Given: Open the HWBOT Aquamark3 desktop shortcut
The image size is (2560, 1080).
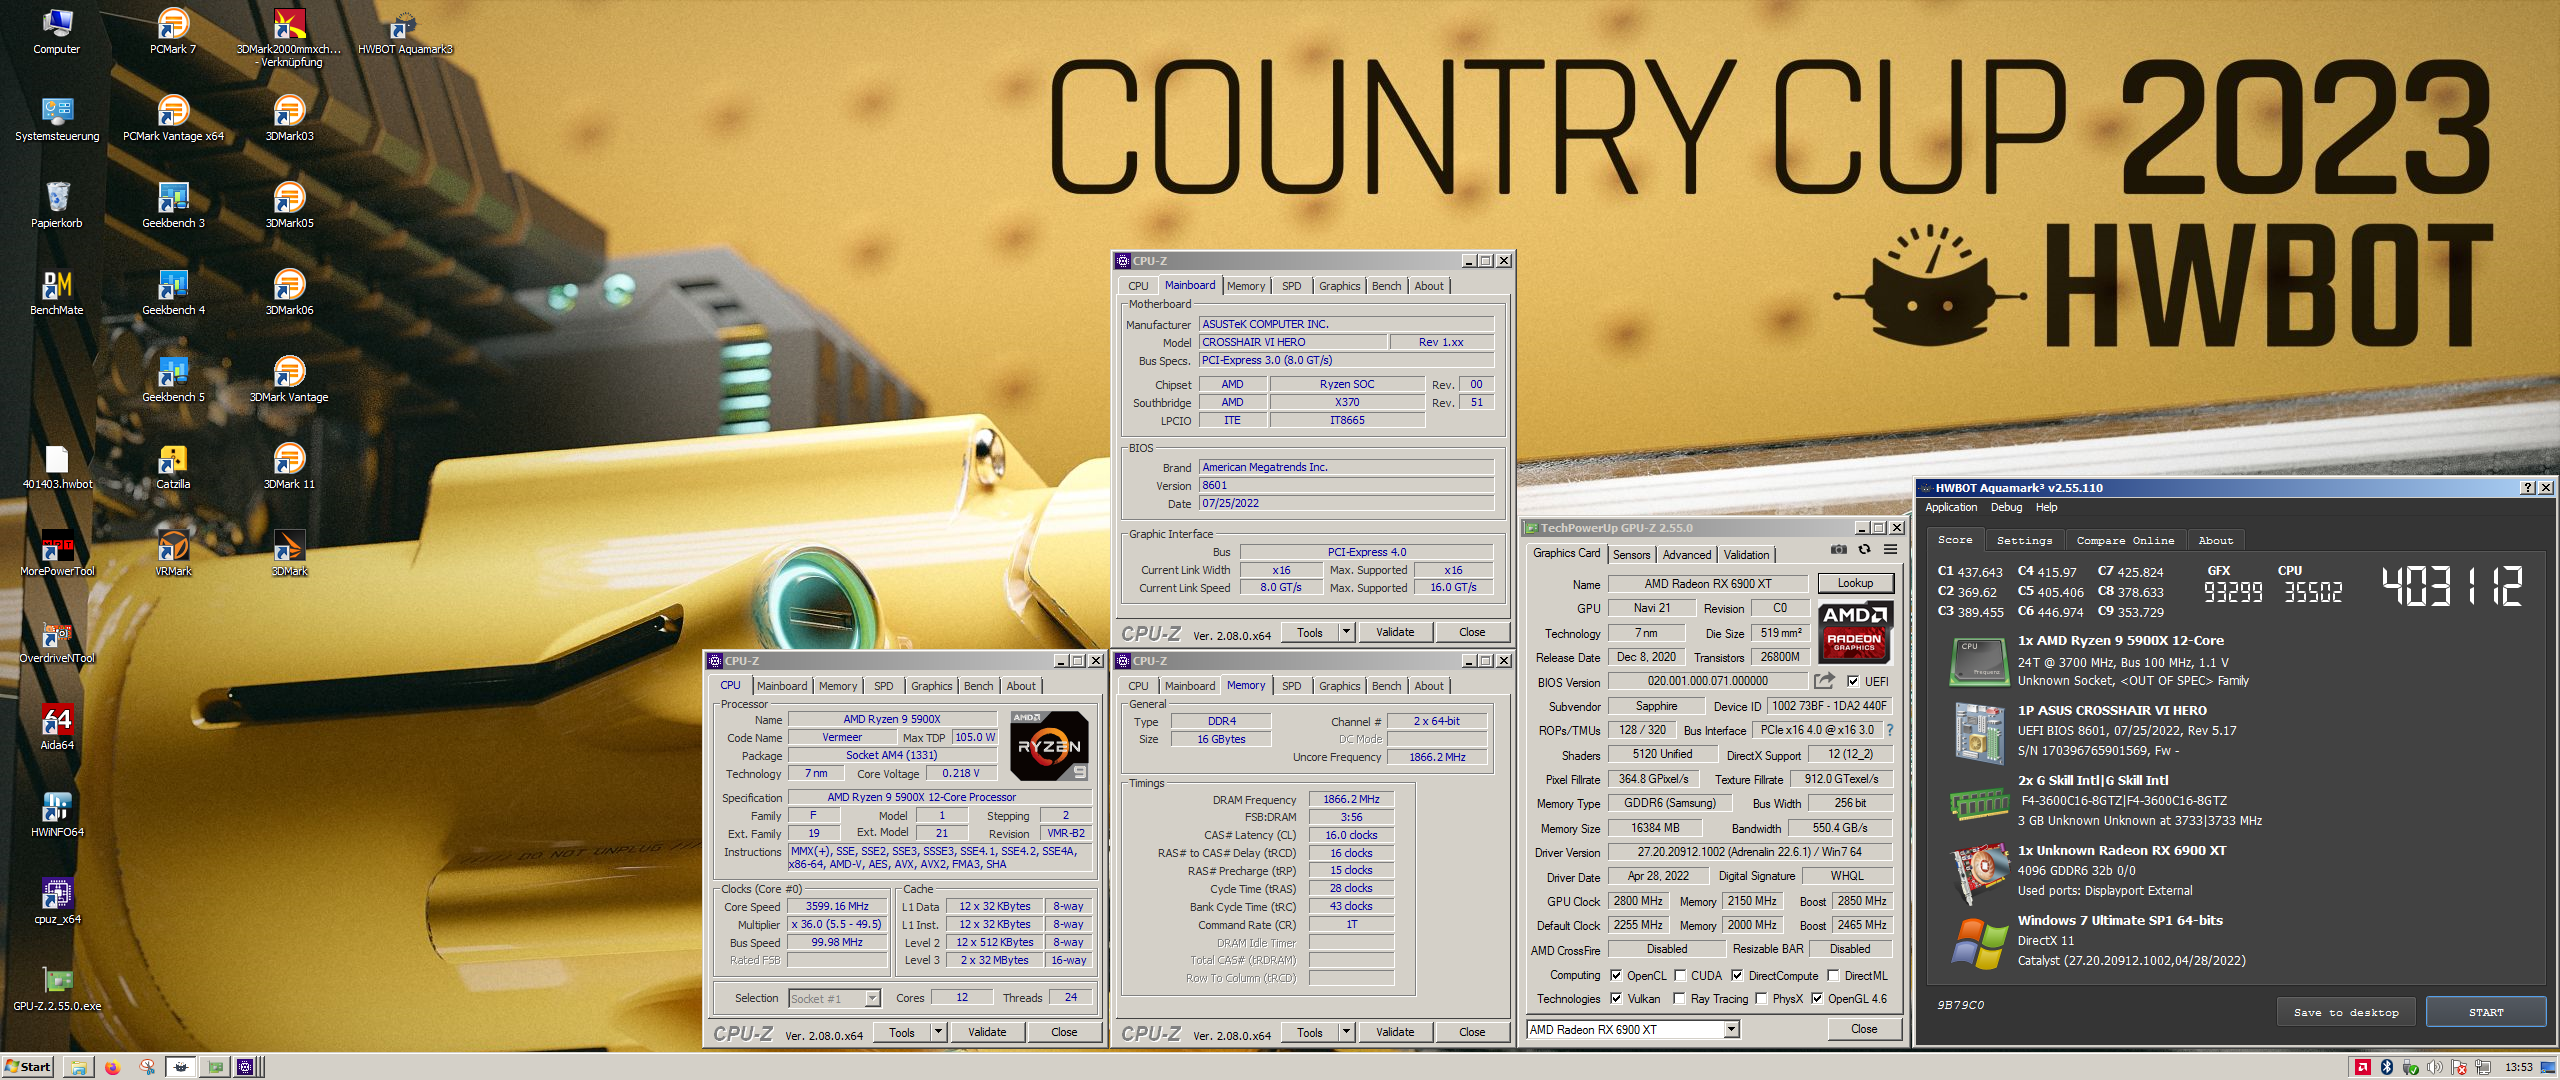Looking at the screenshot, I should point(405,30).
